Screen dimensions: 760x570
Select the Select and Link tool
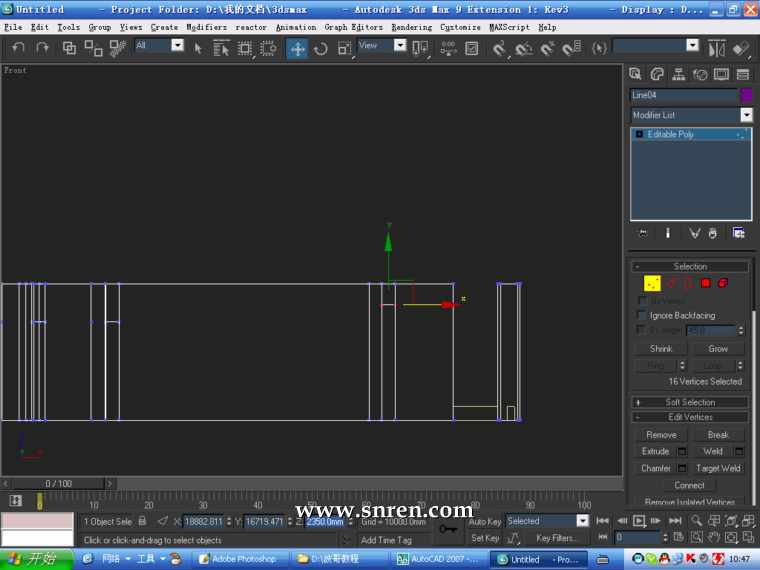pyautogui.click(x=69, y=48)
